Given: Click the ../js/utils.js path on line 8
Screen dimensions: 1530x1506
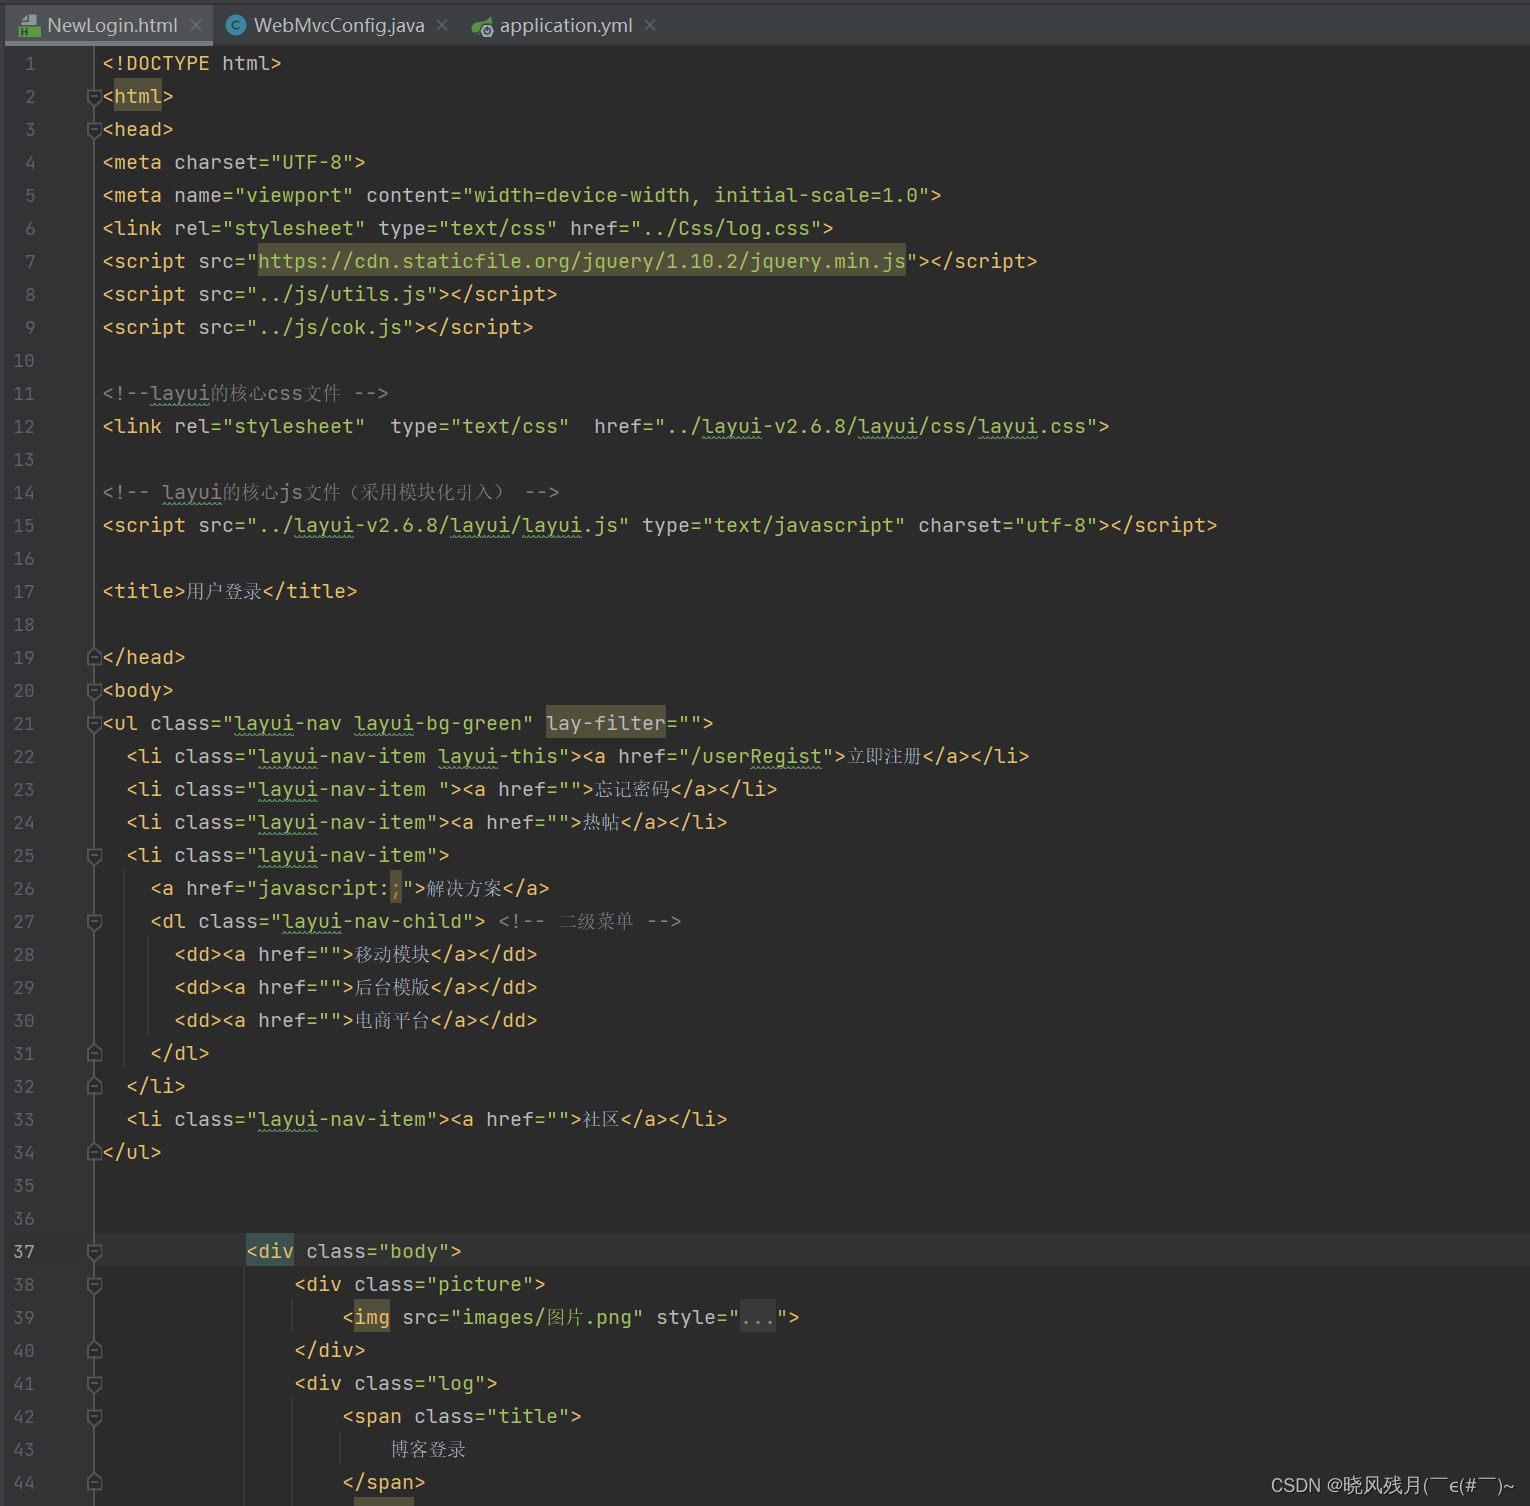Looking at the screenshot, I should (x=342, y=294).
